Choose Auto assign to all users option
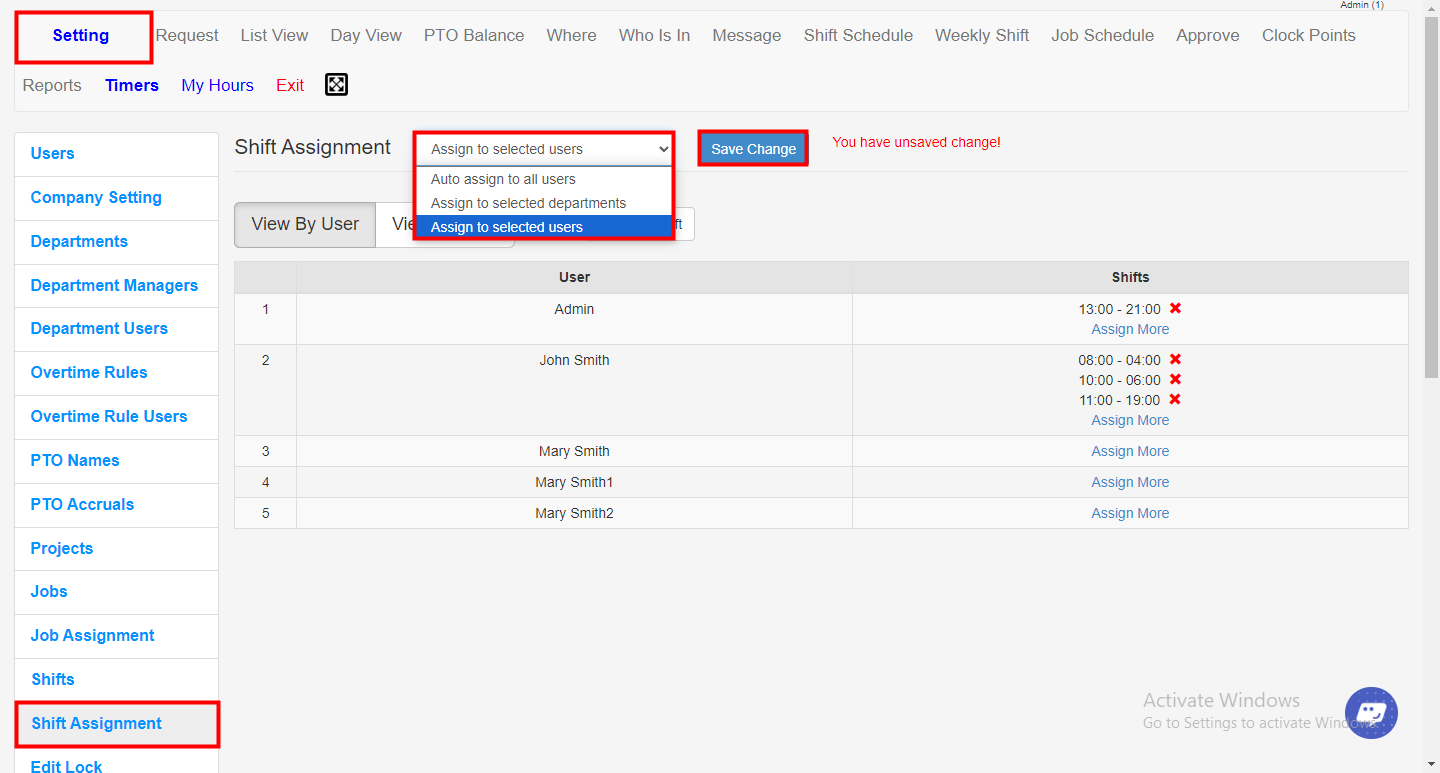Screen dimensions: 1440x773 (x=503, y=180)
